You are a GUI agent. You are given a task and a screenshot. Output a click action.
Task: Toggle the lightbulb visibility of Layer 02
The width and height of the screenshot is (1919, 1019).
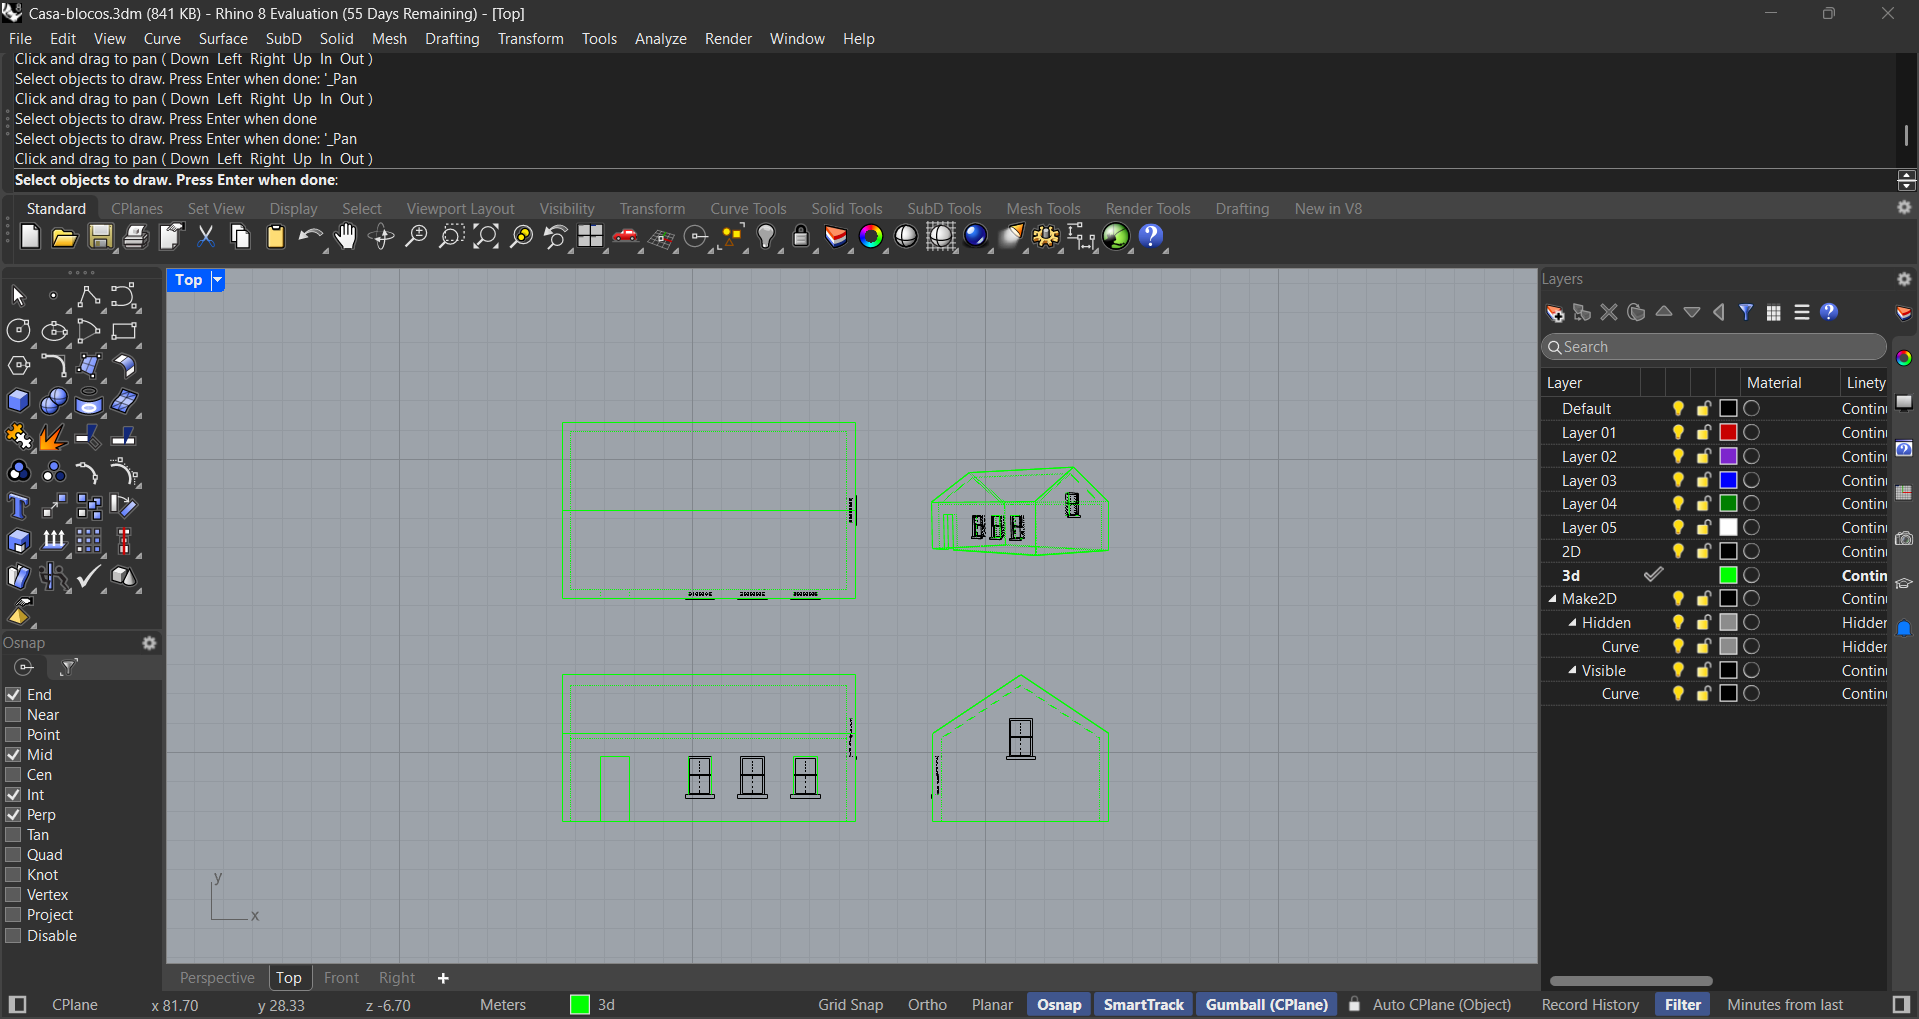(x=1677, y=457)
